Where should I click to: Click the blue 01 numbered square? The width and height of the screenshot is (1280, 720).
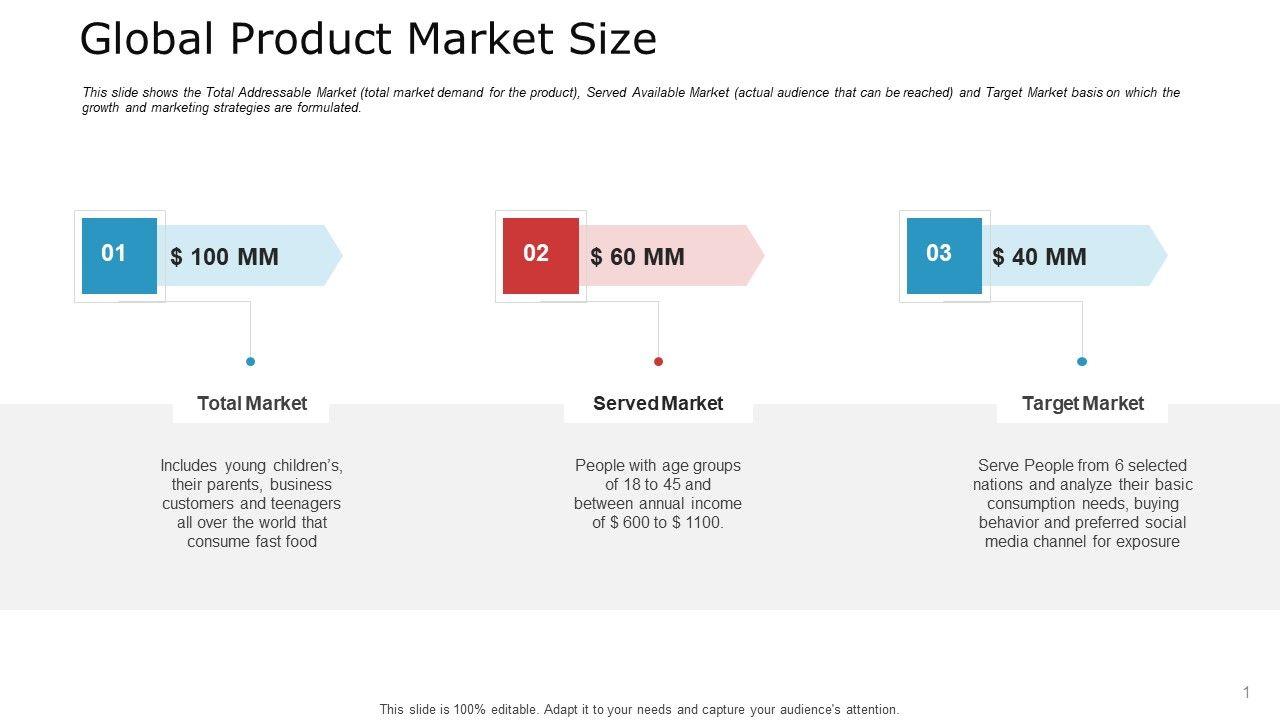point(119,255)
